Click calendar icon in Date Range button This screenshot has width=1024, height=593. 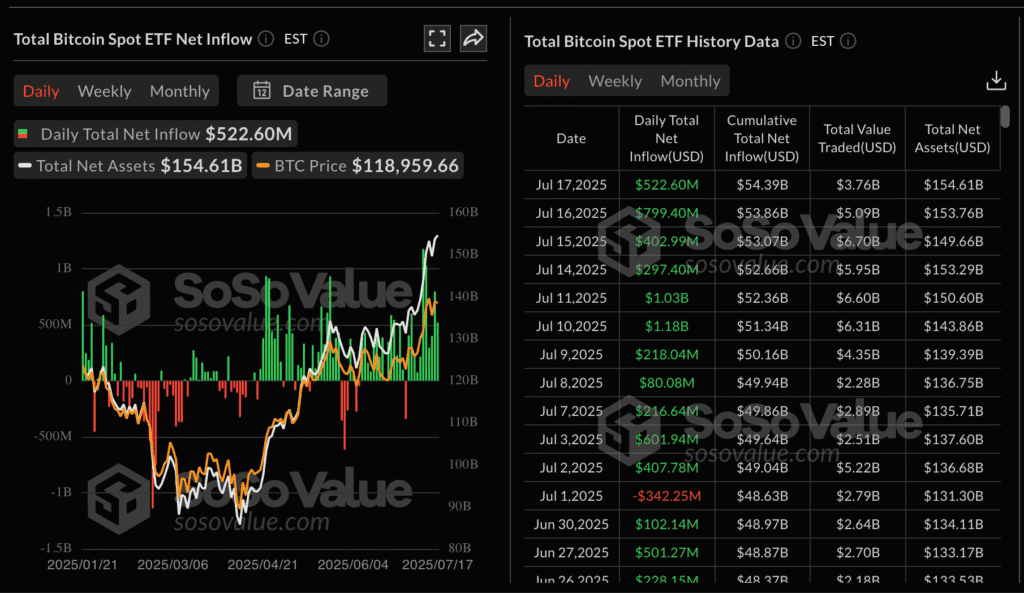tap(262, 91)
